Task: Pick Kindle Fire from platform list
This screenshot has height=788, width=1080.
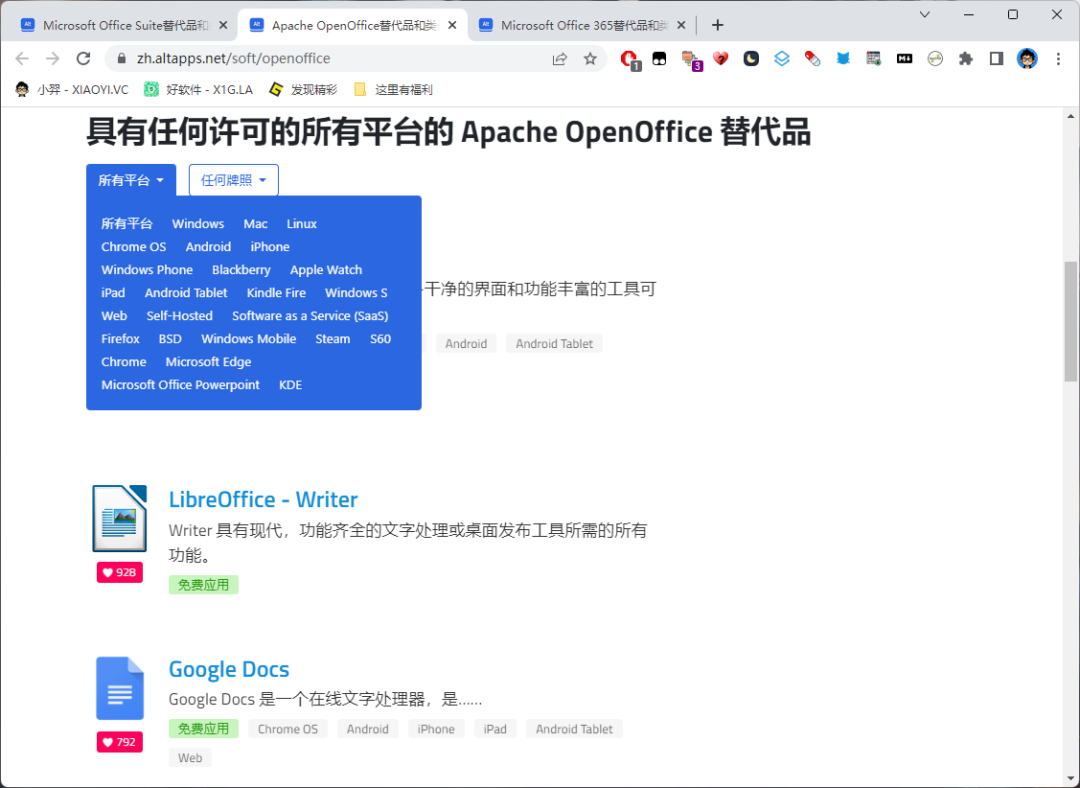Action: (x=276, y=293)
